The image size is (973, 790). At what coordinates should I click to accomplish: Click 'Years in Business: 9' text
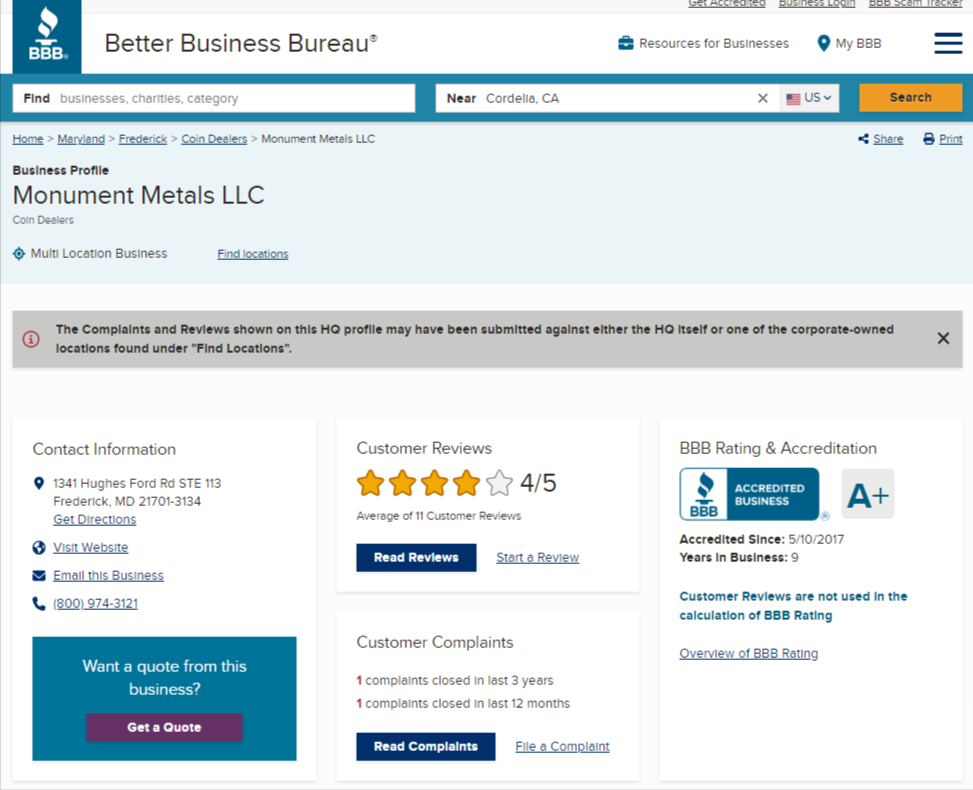click(x=738, y=557)
